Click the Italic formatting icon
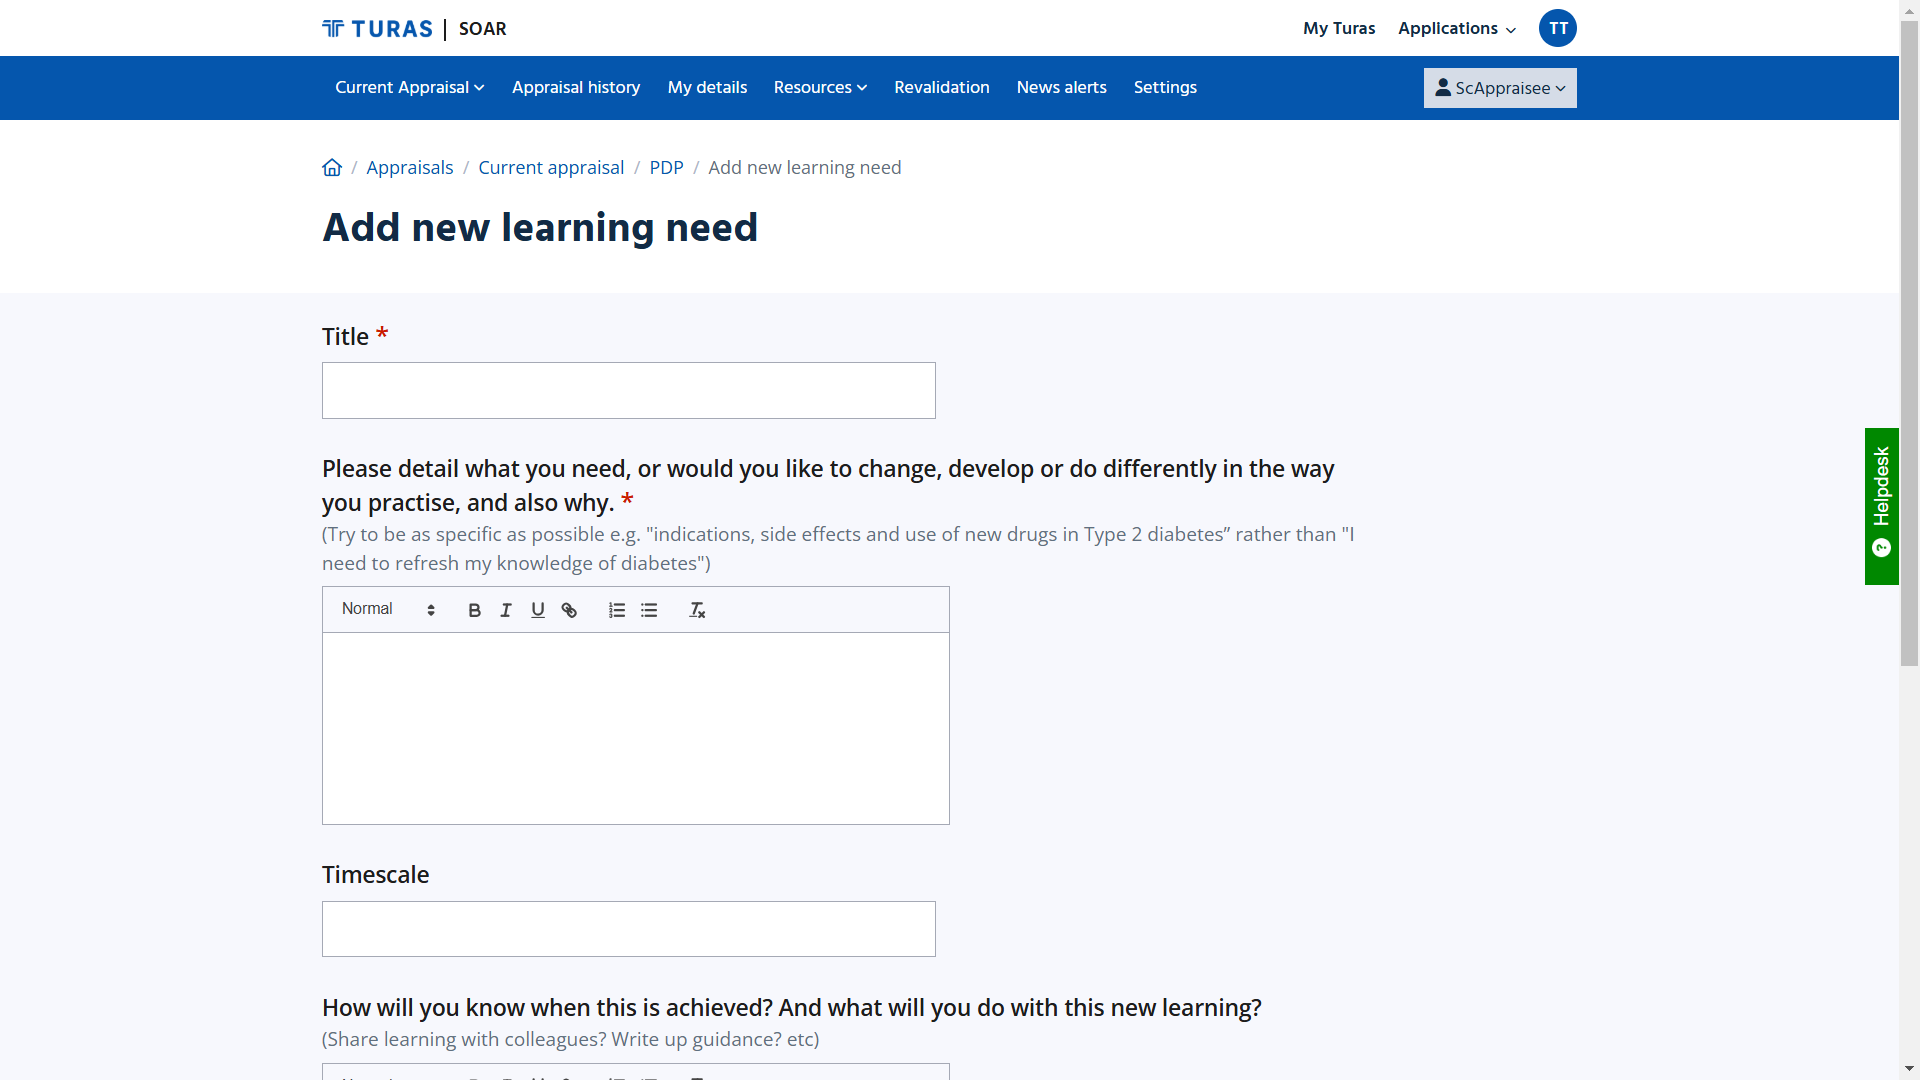Screen dimensions: 1920x1080 pos(506,609)
